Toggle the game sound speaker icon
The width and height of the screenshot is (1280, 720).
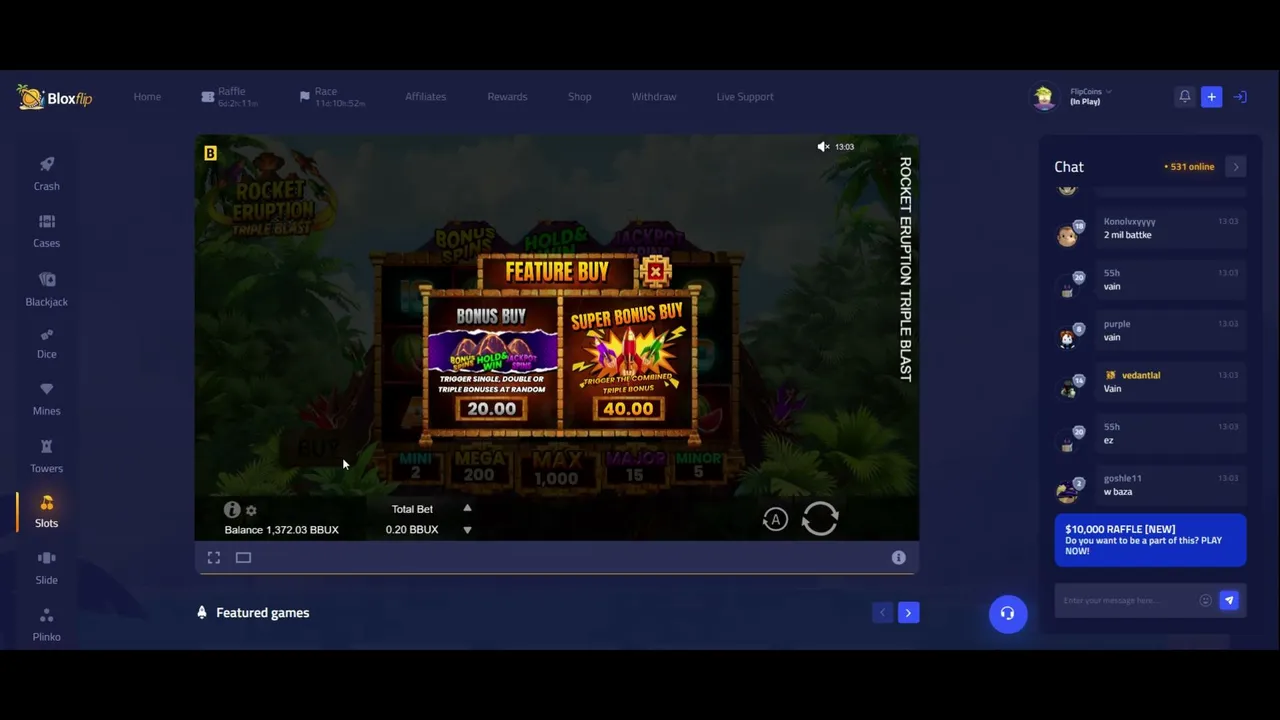click(823, 147)
